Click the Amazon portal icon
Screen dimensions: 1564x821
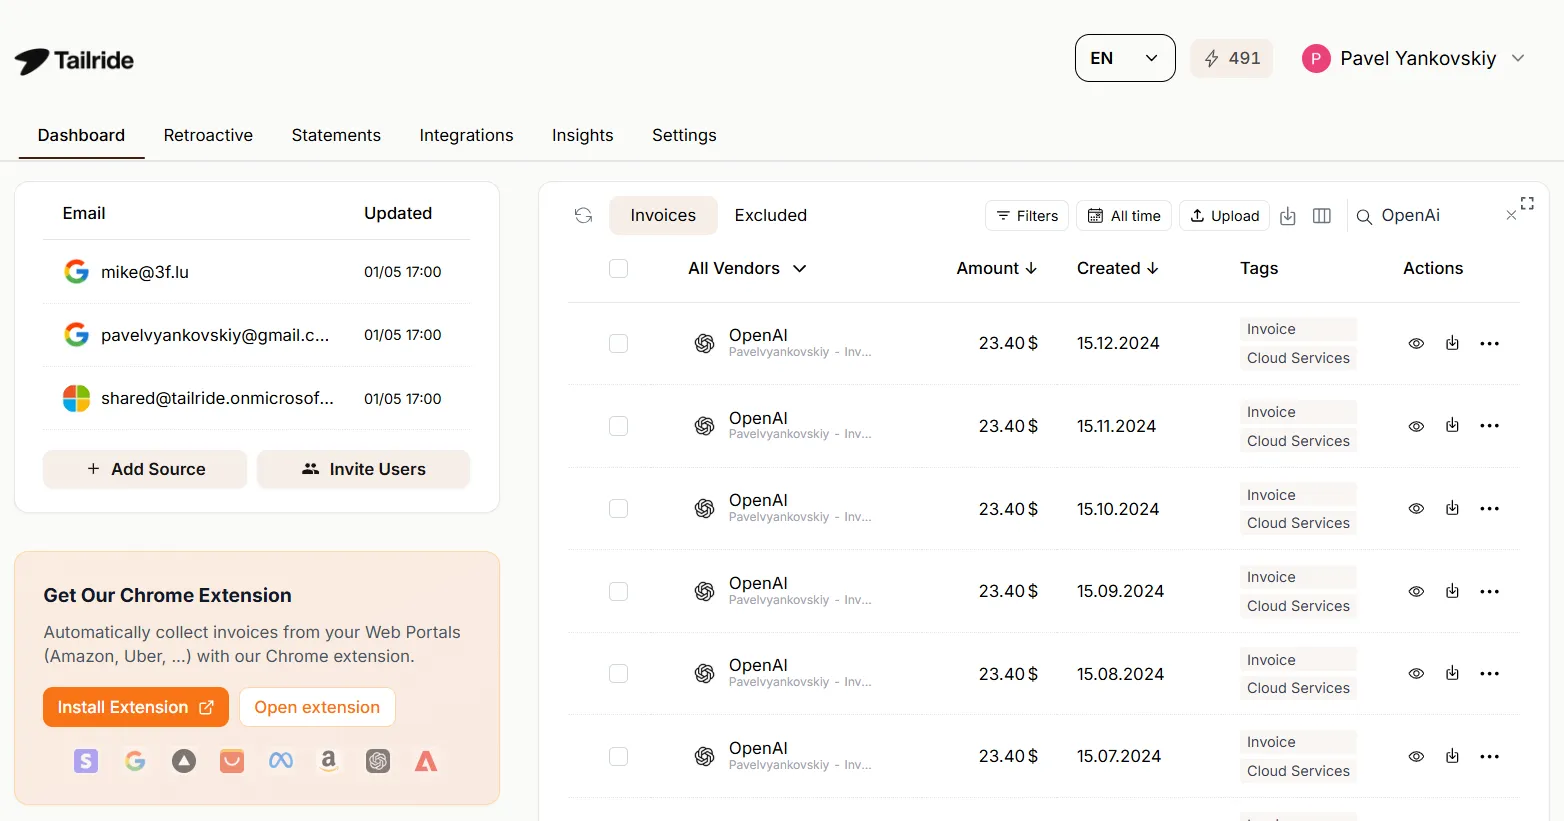[x=328, y=761]
